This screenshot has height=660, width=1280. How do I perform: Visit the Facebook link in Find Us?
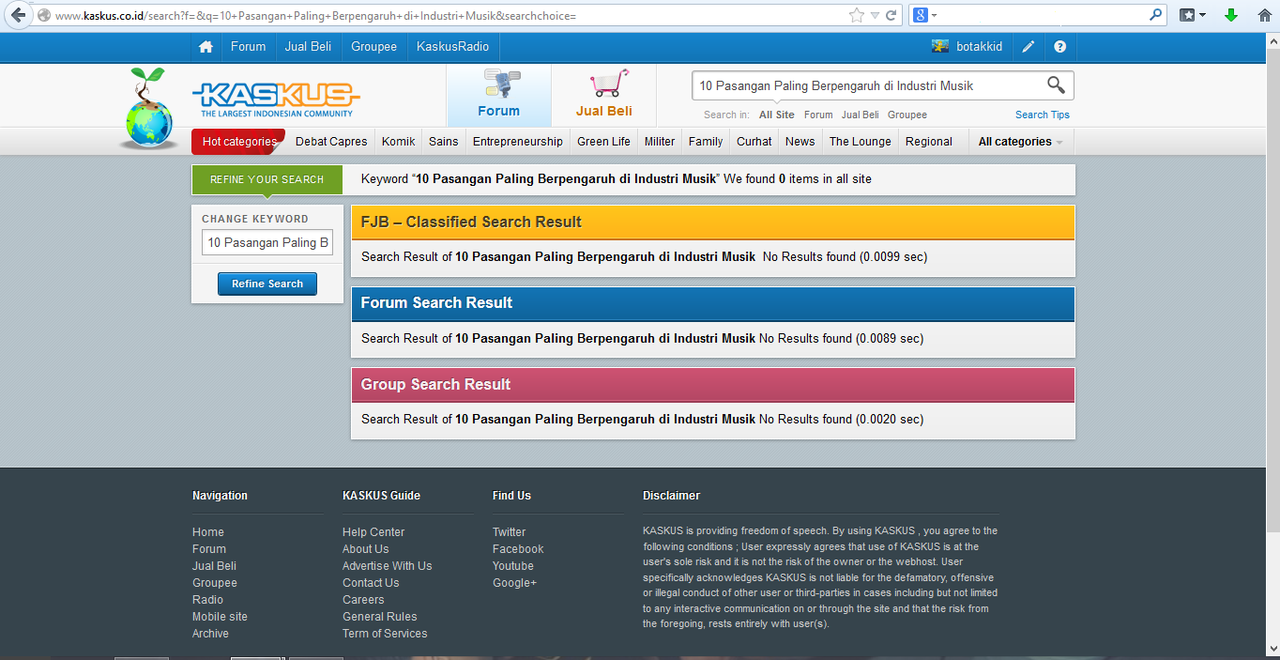pyautogui.click(x=518, y=549)
